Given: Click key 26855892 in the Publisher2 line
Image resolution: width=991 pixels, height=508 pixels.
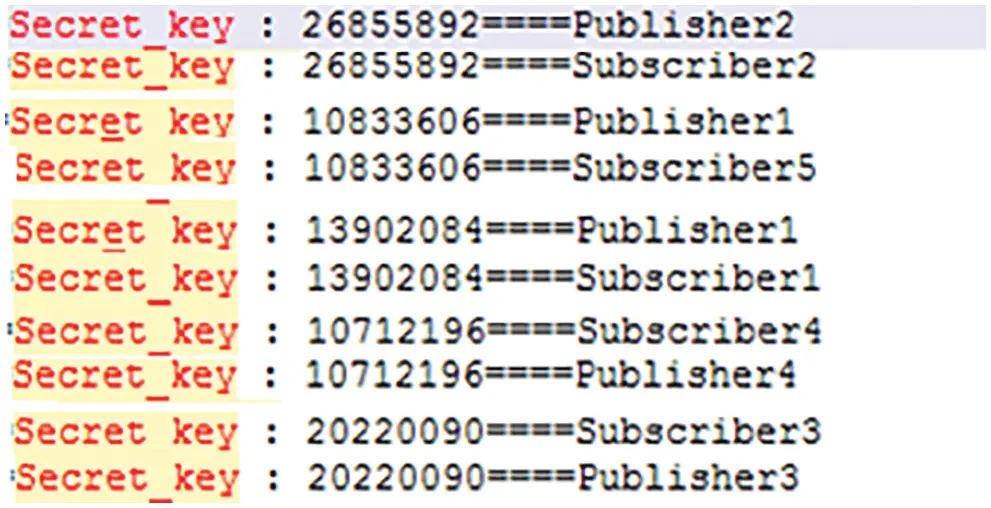Looking at the screenshot, I should pyautogui.click(x=391, y=26).
